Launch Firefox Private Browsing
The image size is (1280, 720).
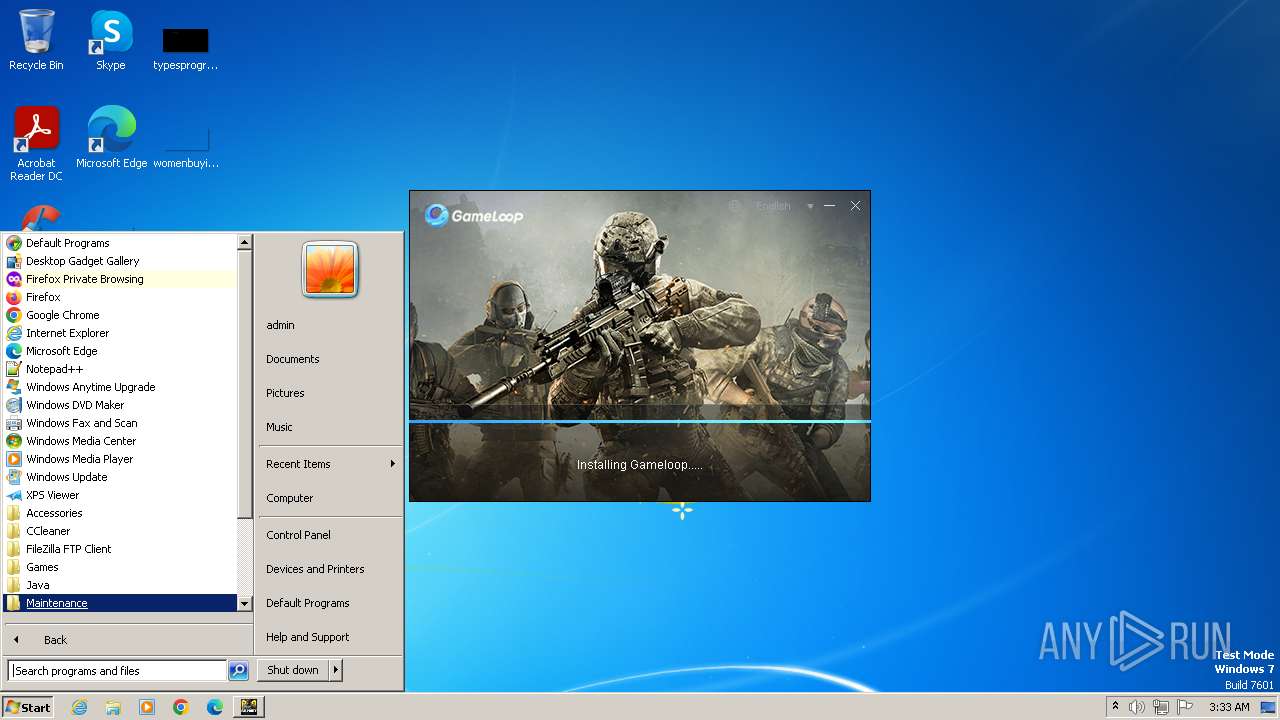click(120, 279)
